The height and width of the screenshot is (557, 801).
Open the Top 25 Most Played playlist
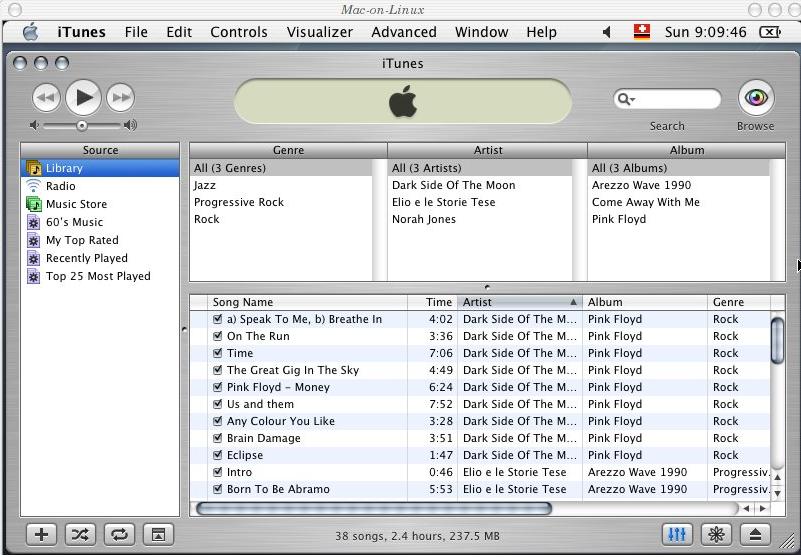[x=100, y=276]
